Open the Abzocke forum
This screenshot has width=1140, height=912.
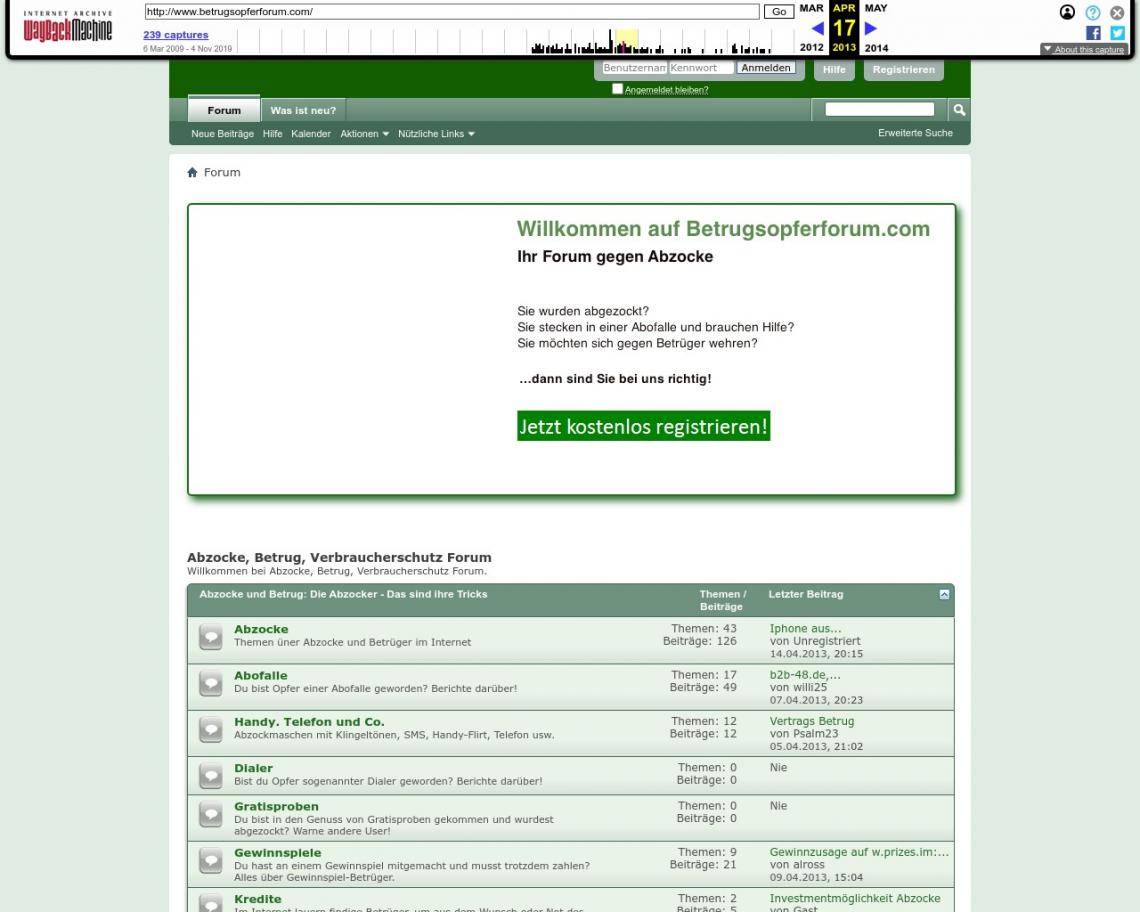point(261,629)
